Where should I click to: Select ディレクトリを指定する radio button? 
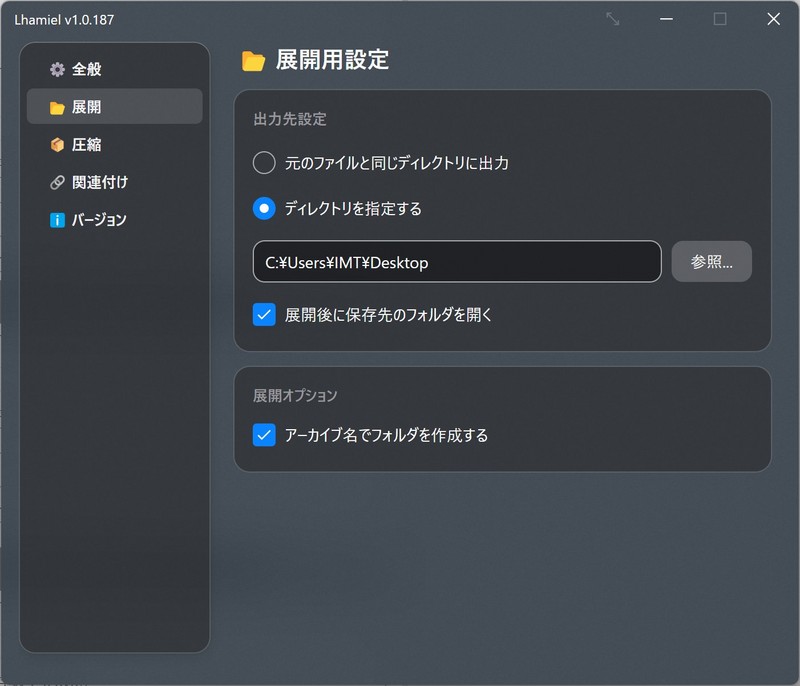click(x=264, y=208)
